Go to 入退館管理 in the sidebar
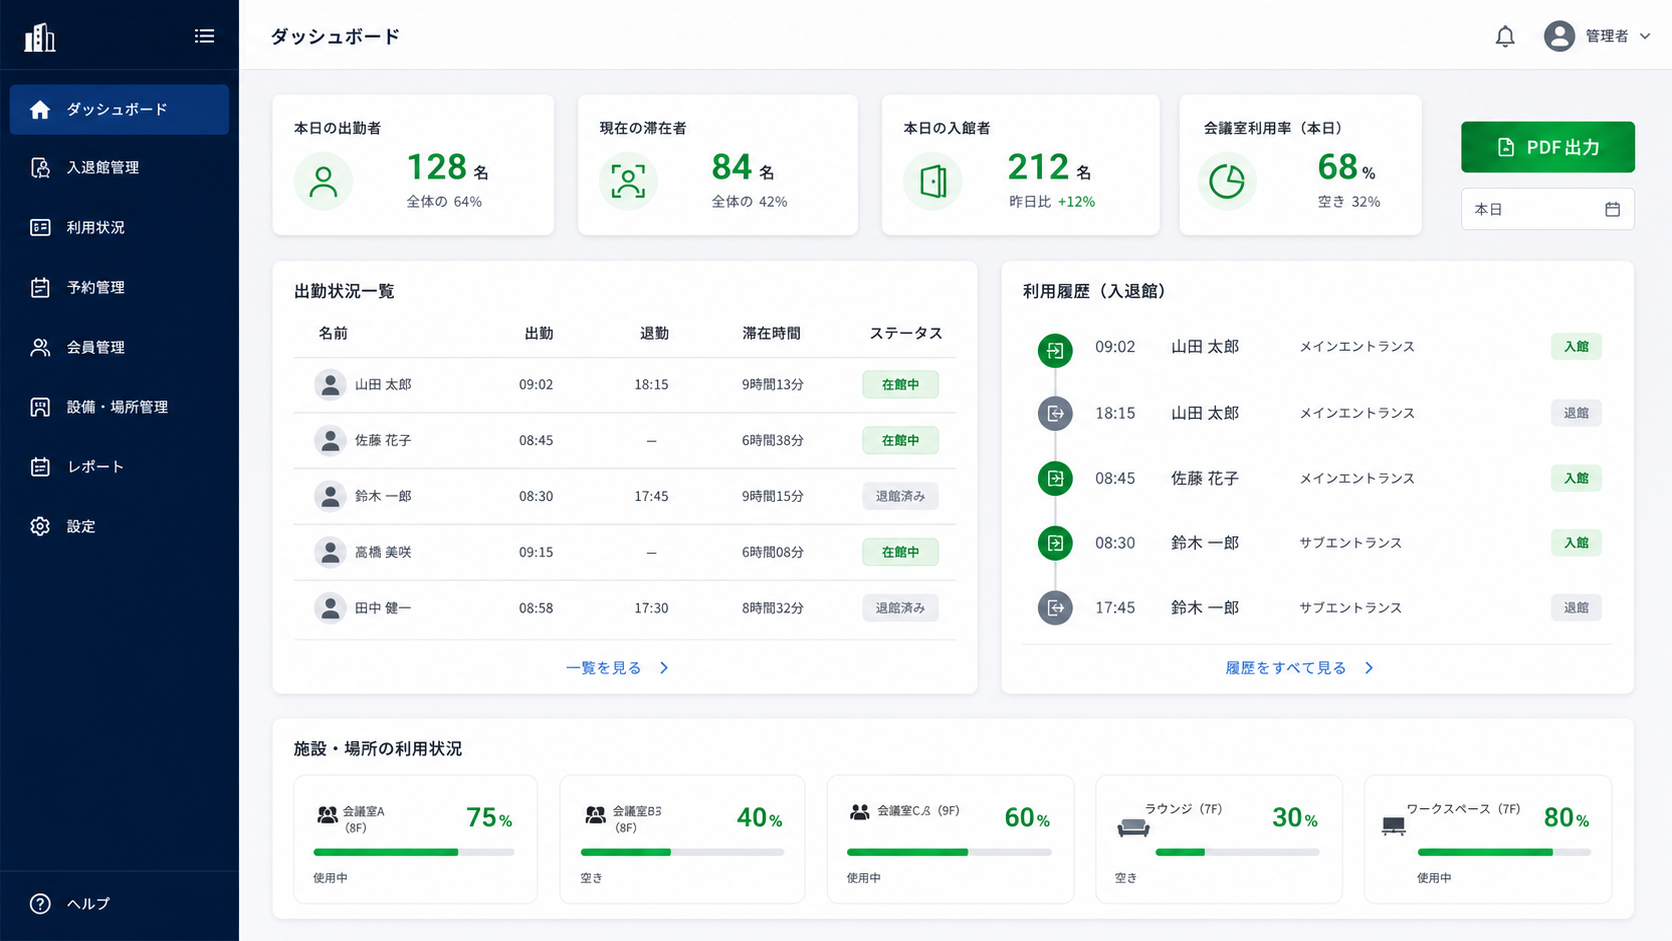The image size is (1672, 941). click(x=119, y=167)
